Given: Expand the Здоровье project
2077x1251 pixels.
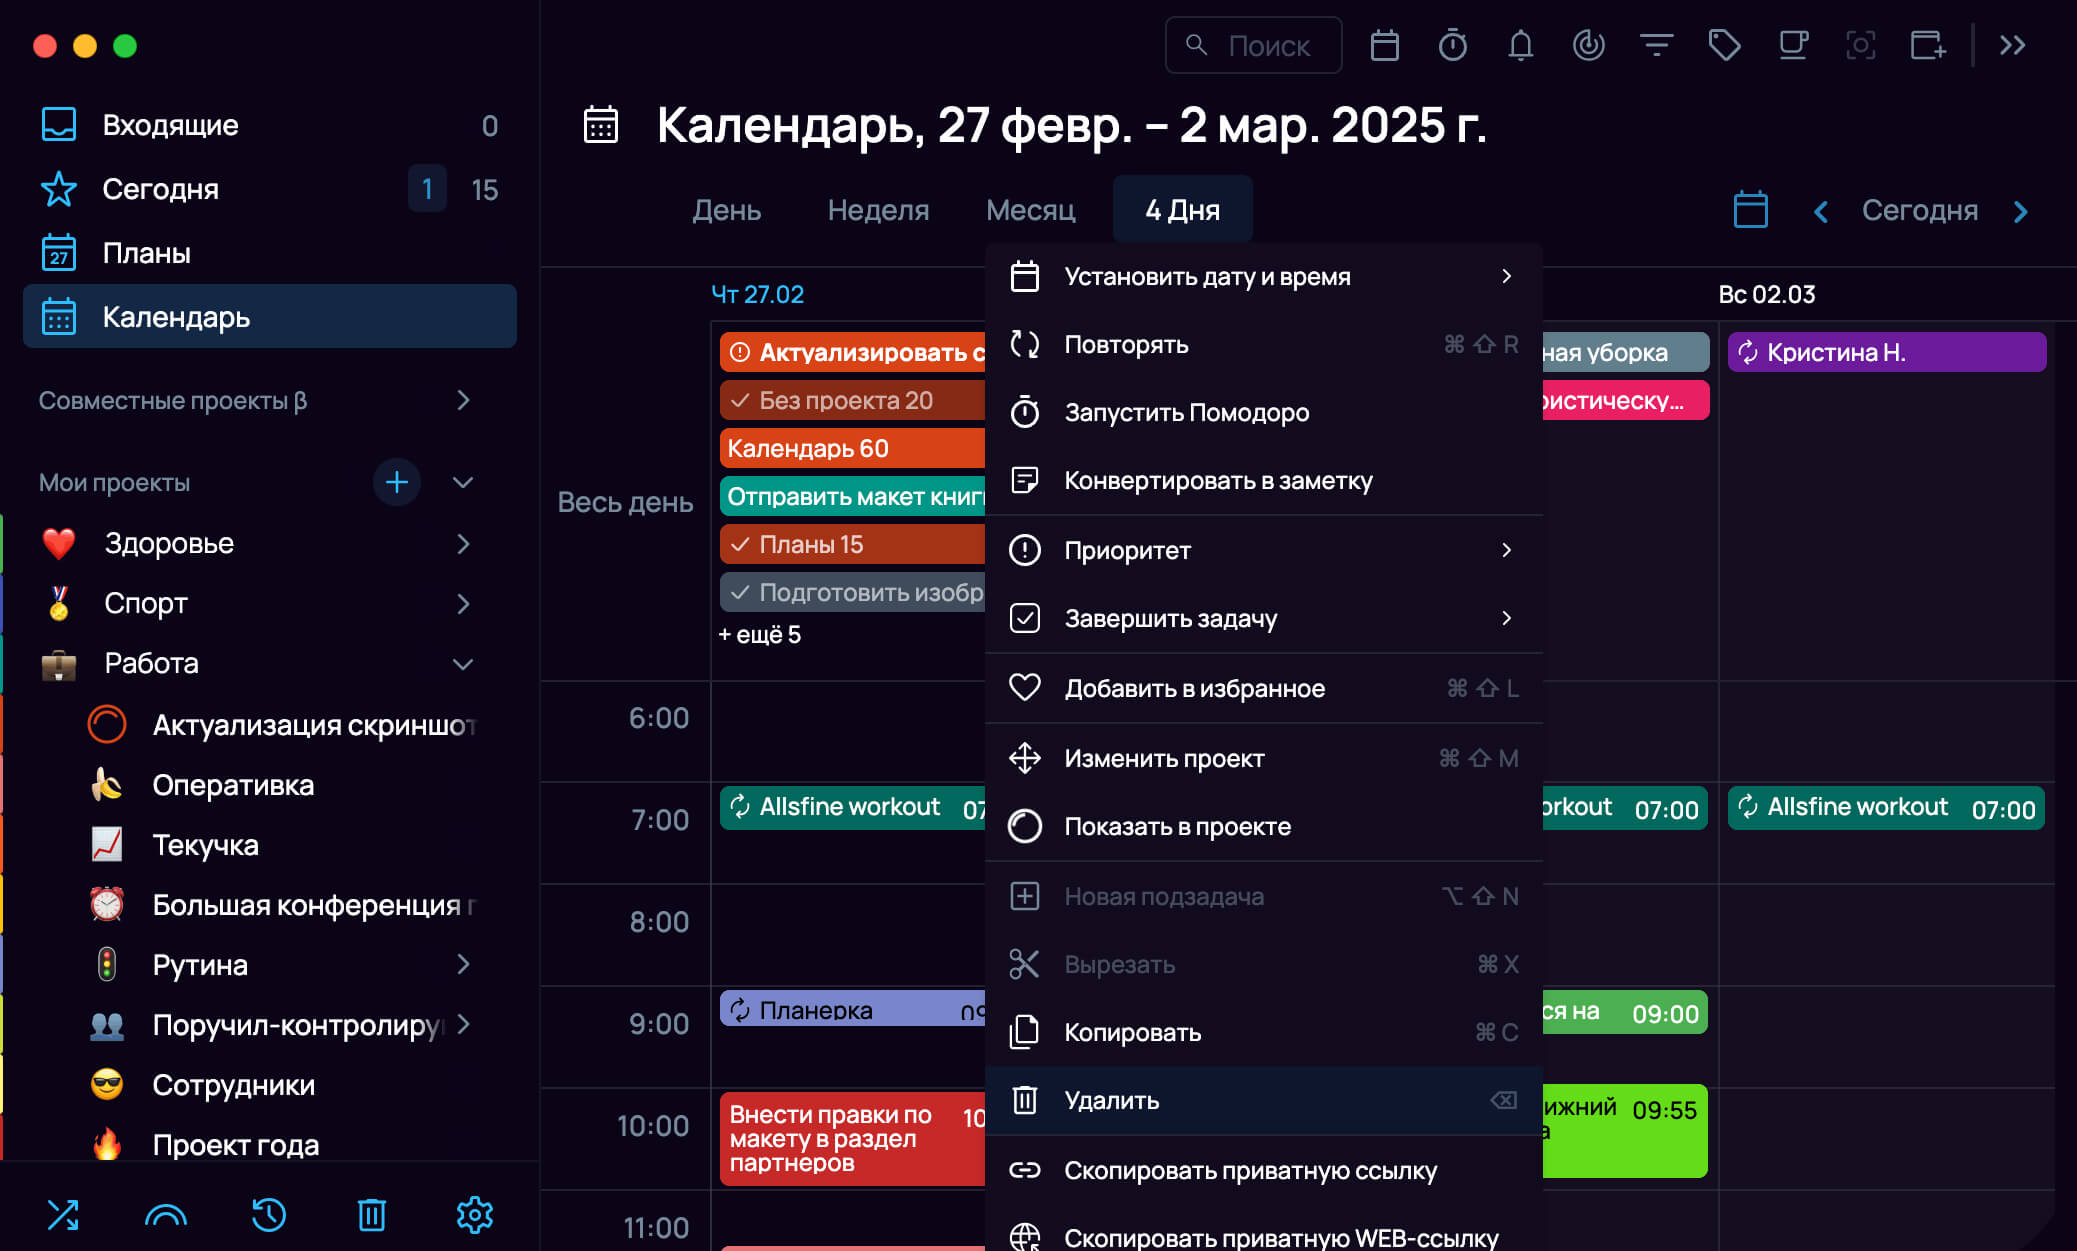Looking at the screenshot, I should (x=463, y=544).
